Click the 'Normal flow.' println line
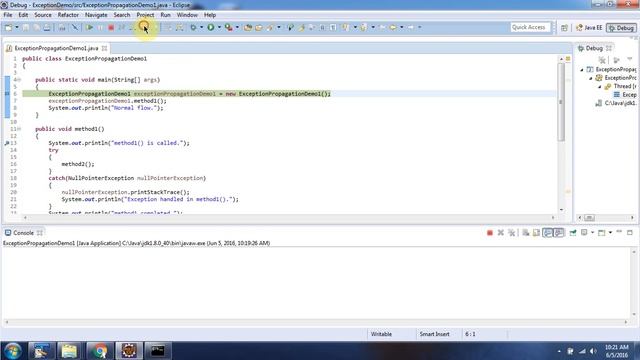This screenshot has height=360, width=640. [106, 108]
